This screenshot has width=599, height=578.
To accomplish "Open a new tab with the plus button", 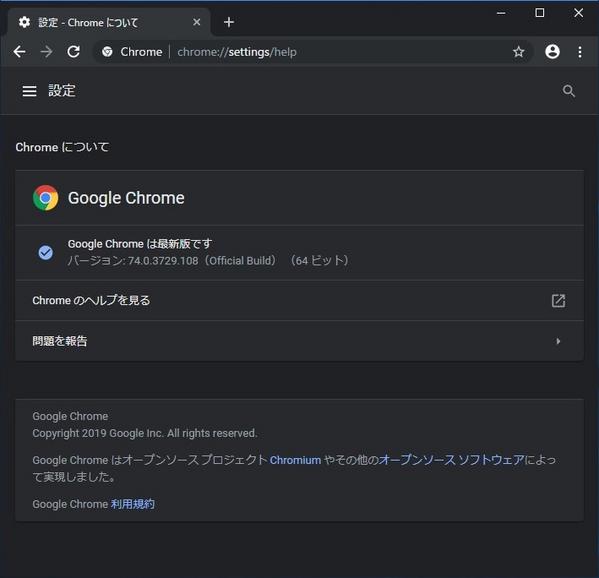I will pos(229,22).
